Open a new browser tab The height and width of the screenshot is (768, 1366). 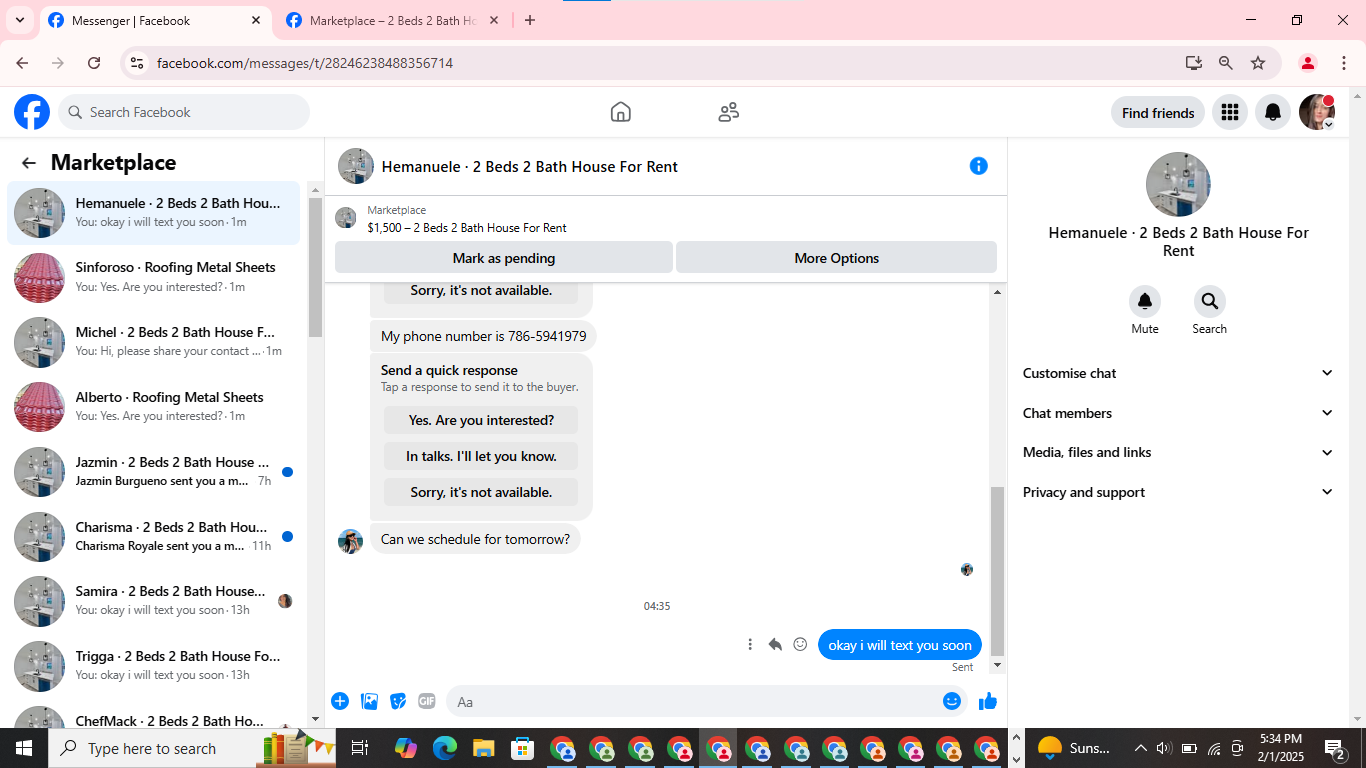[x=530, y=20]
